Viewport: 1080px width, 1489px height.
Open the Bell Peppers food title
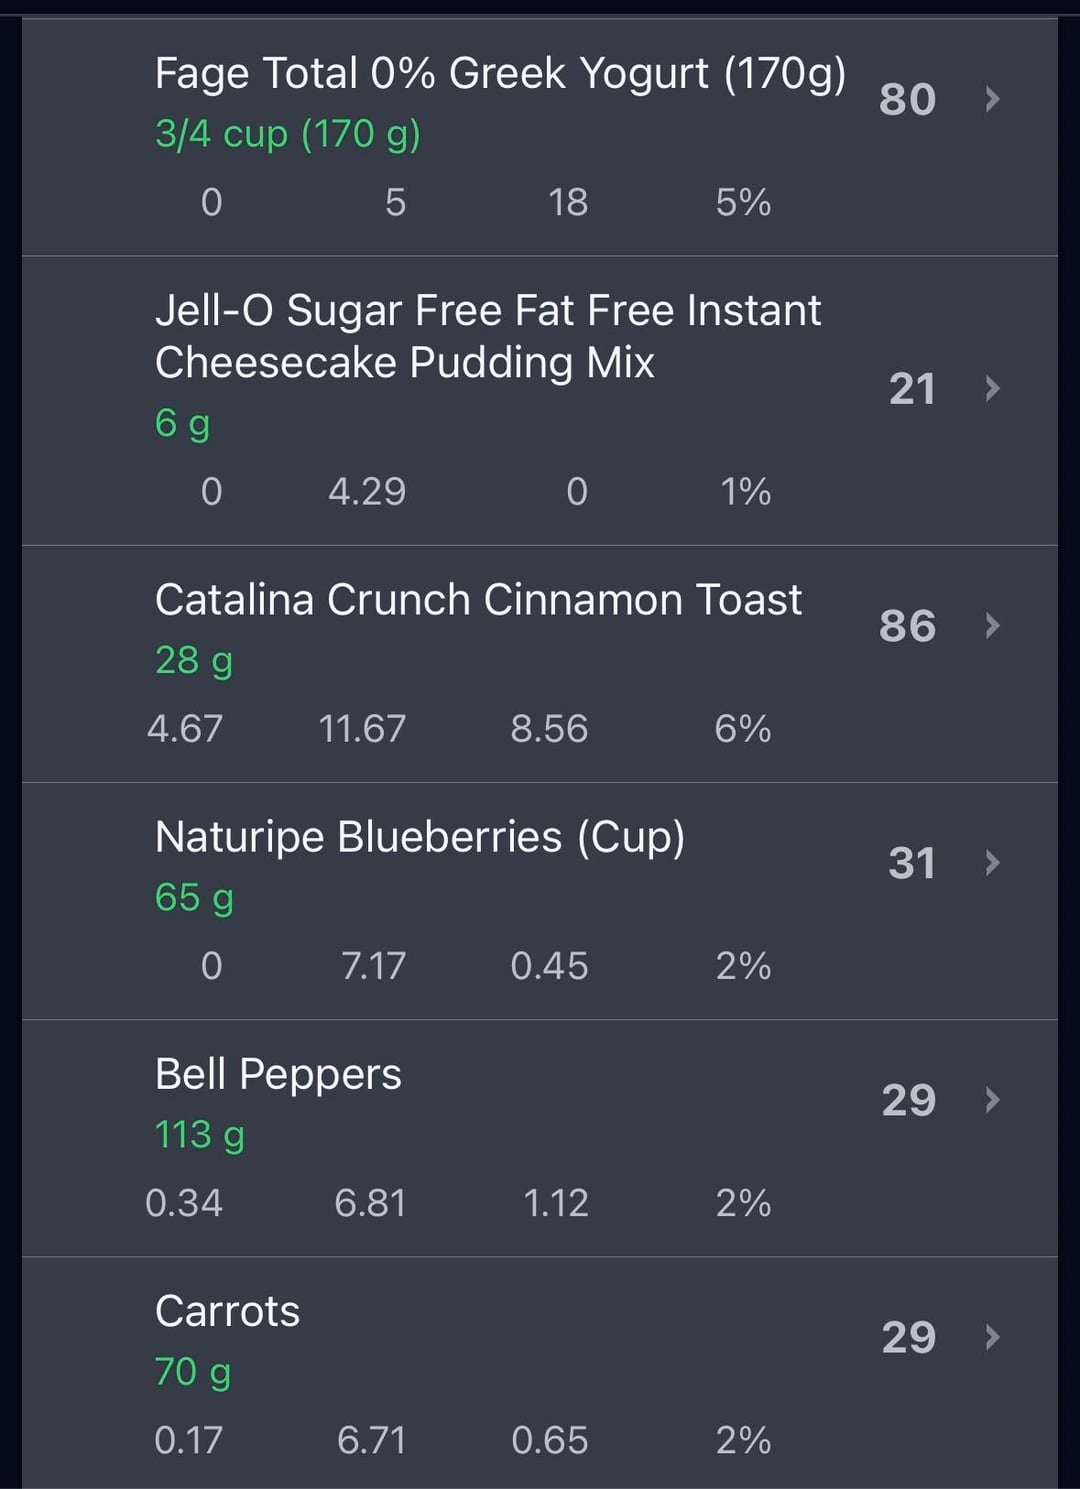click(x=278, y=1074)
